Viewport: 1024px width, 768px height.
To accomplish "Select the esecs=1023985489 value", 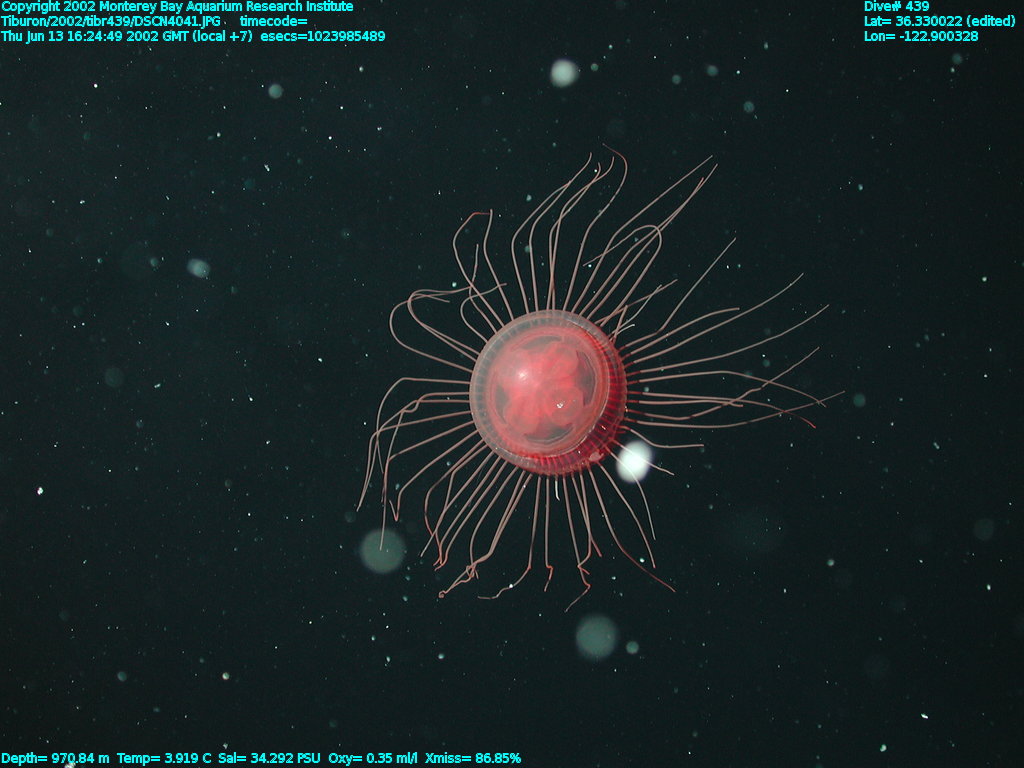I will coord(322,36).
